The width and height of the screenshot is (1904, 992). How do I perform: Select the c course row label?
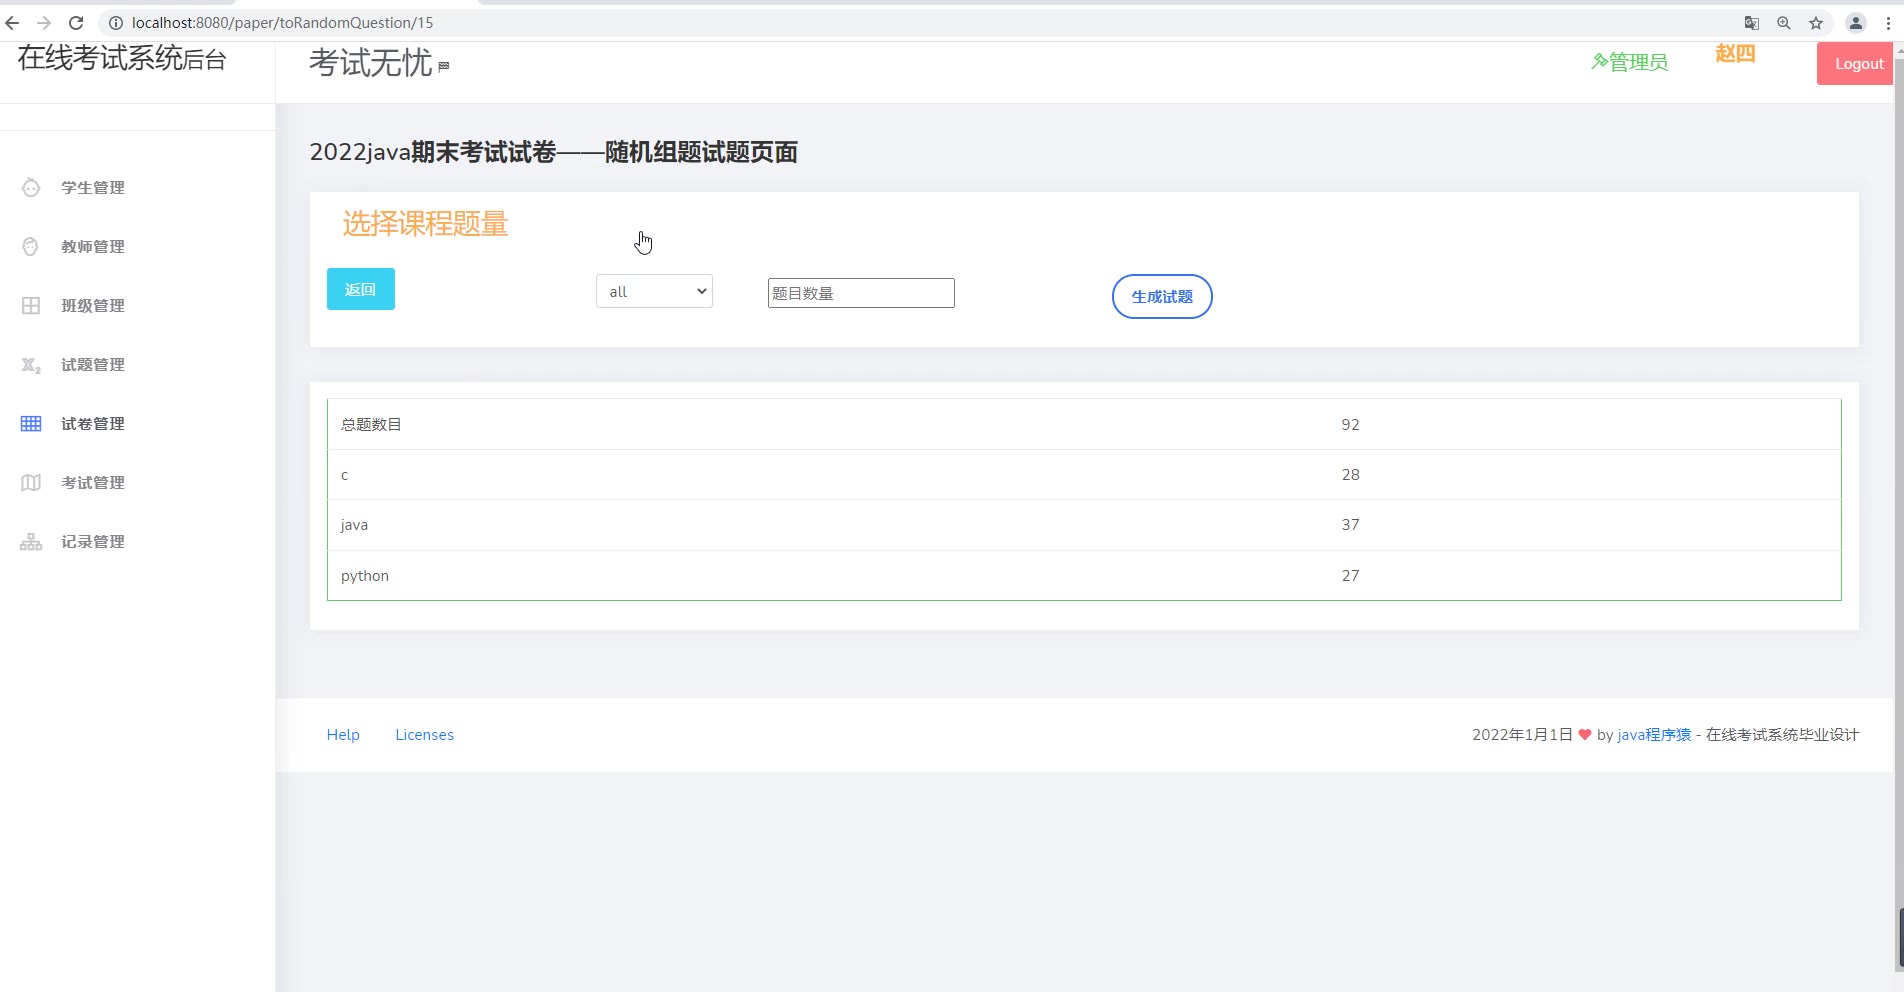[x=345, y=475]
